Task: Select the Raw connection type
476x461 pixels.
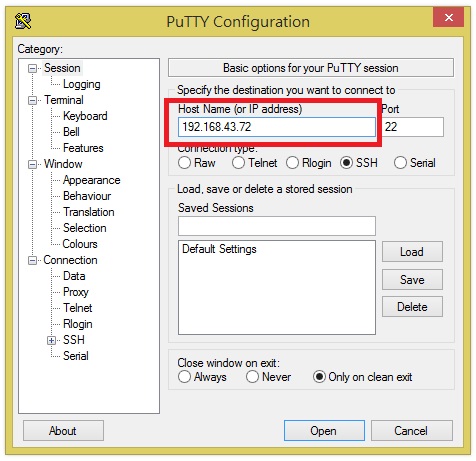Action: [x=184, y=163]
